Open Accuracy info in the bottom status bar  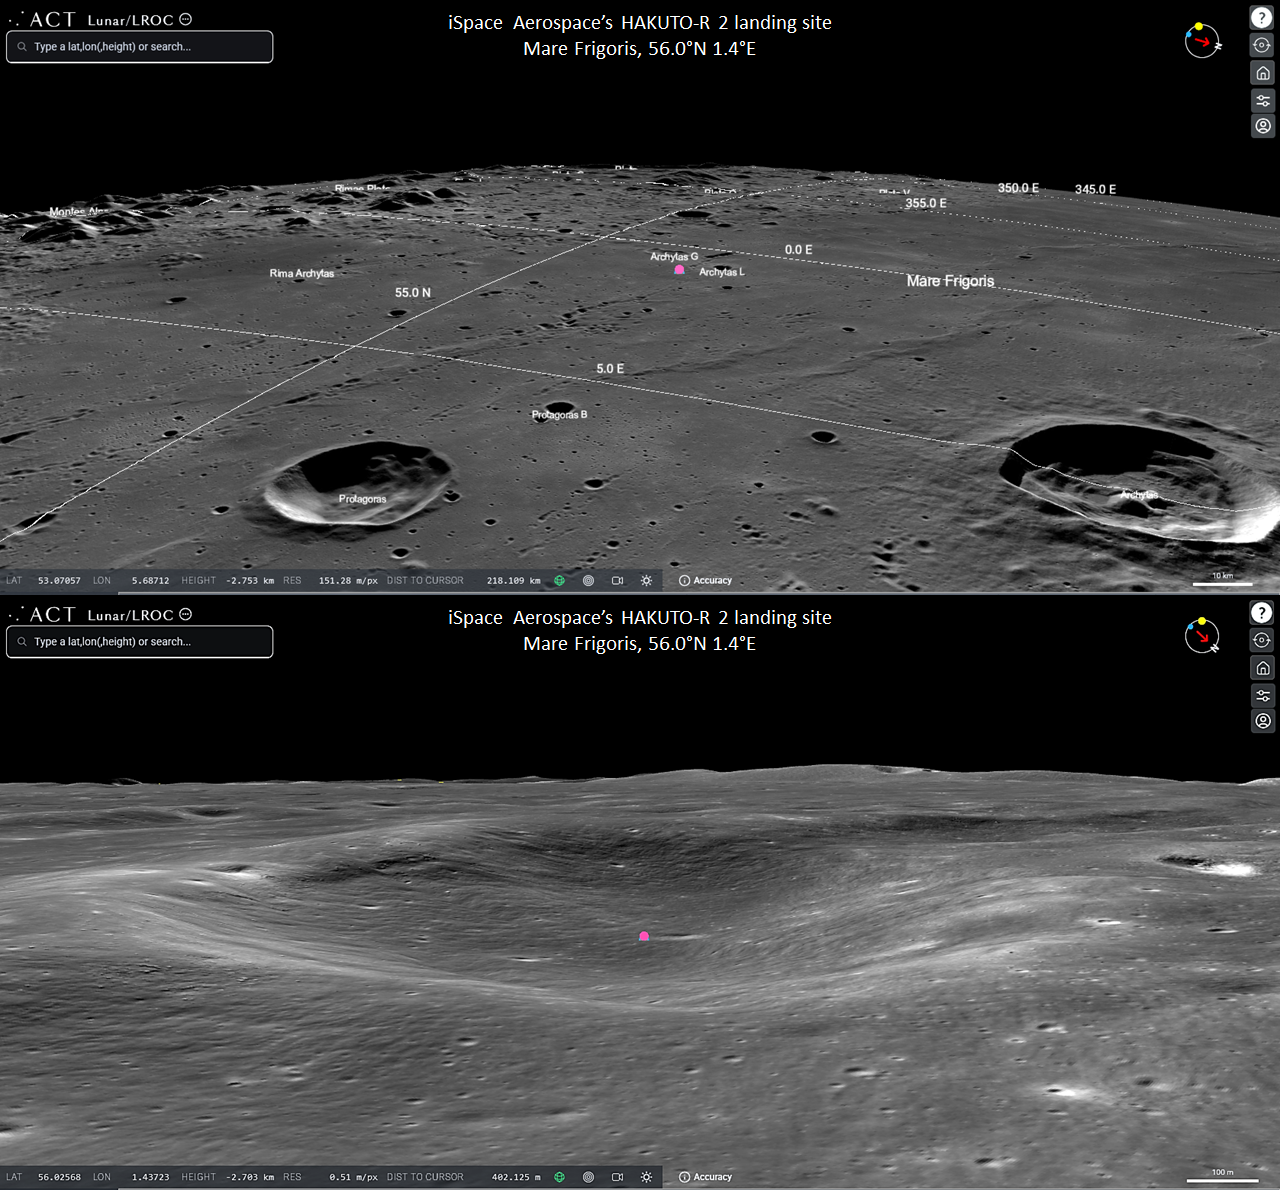pyautogui.click(x=705, y=1177)
